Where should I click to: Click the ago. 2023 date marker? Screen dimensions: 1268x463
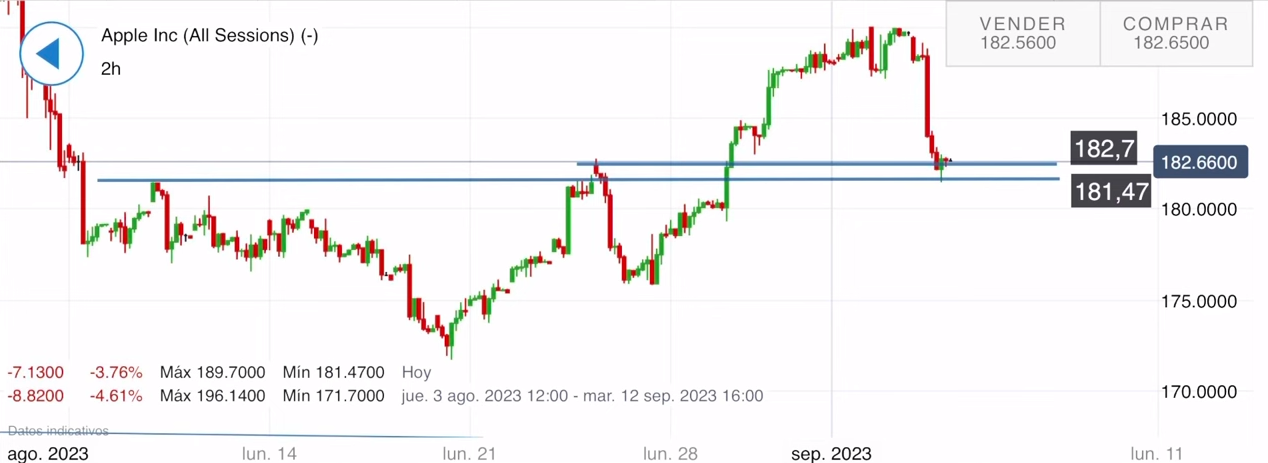[45, 454]
